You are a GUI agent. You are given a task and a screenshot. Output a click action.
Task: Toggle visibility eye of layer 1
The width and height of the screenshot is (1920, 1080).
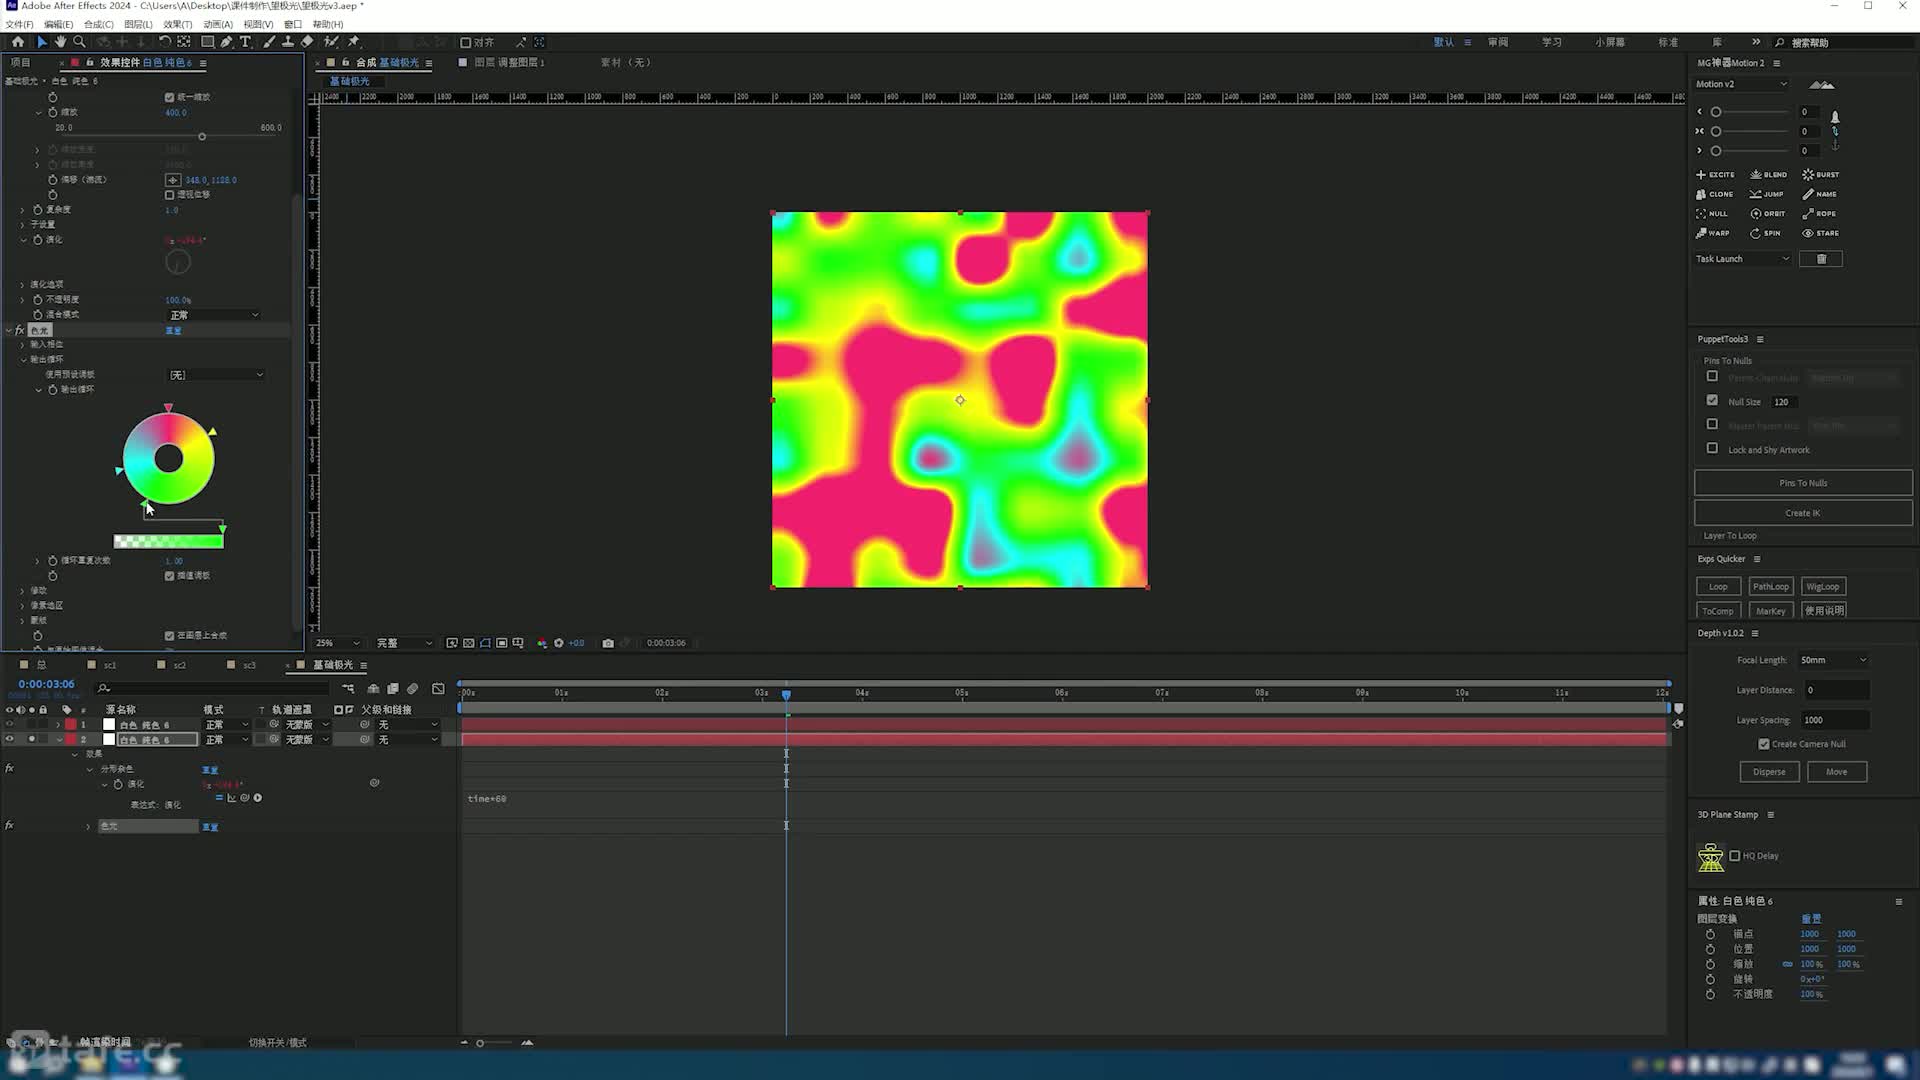(x=10, y=724)
